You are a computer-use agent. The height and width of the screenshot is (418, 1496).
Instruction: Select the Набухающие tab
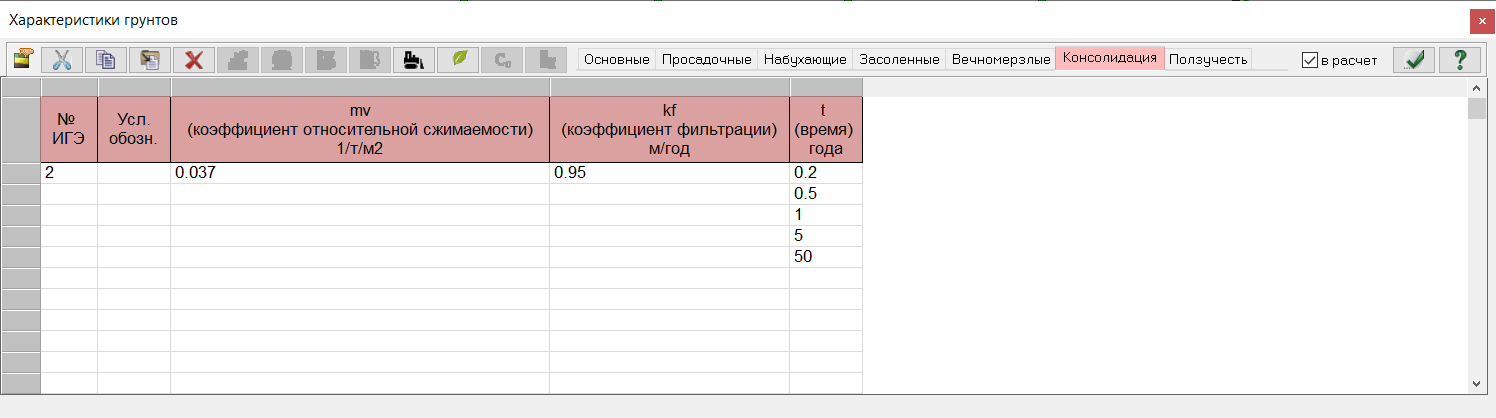(805, 60)
